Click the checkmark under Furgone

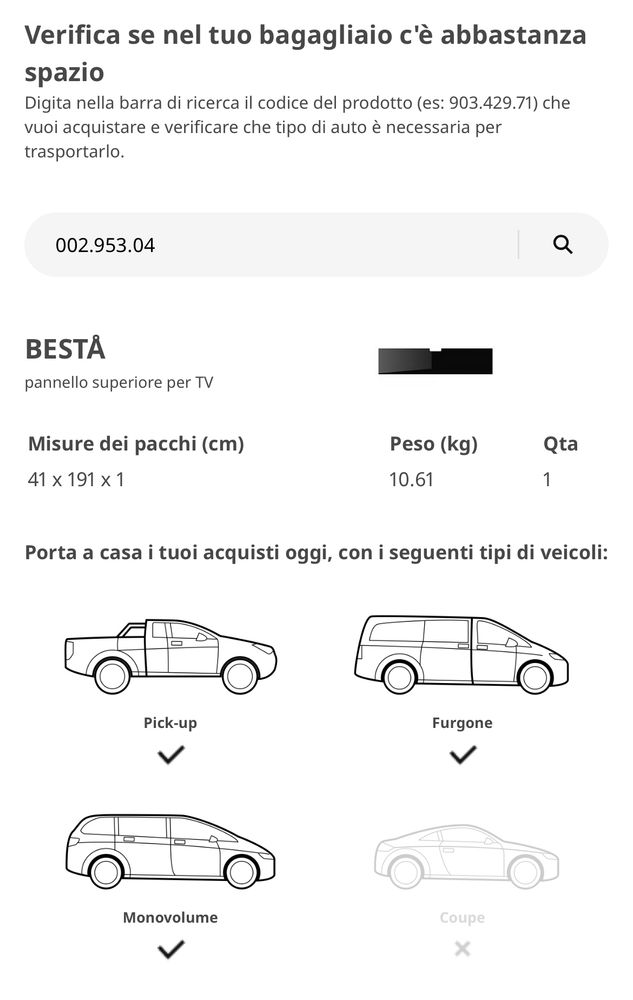pos(462,755)
